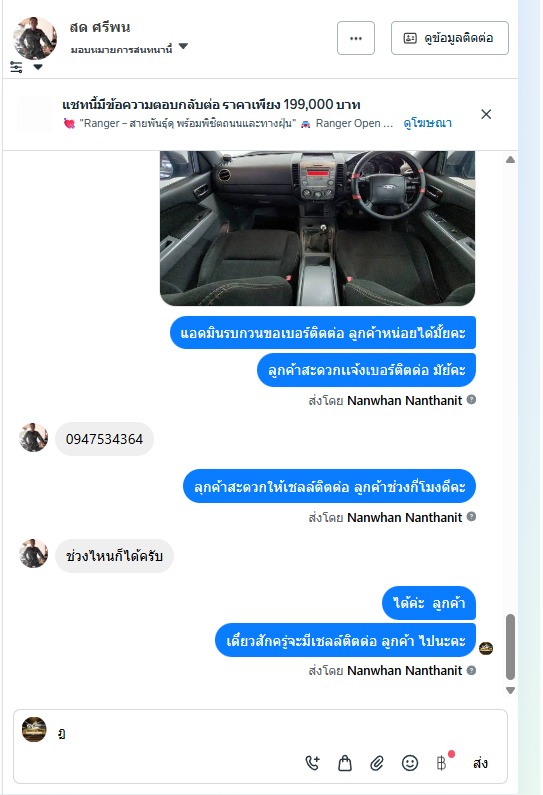
Task: Open the ดูโฆษณา ad link
Action: click(427, 123)
